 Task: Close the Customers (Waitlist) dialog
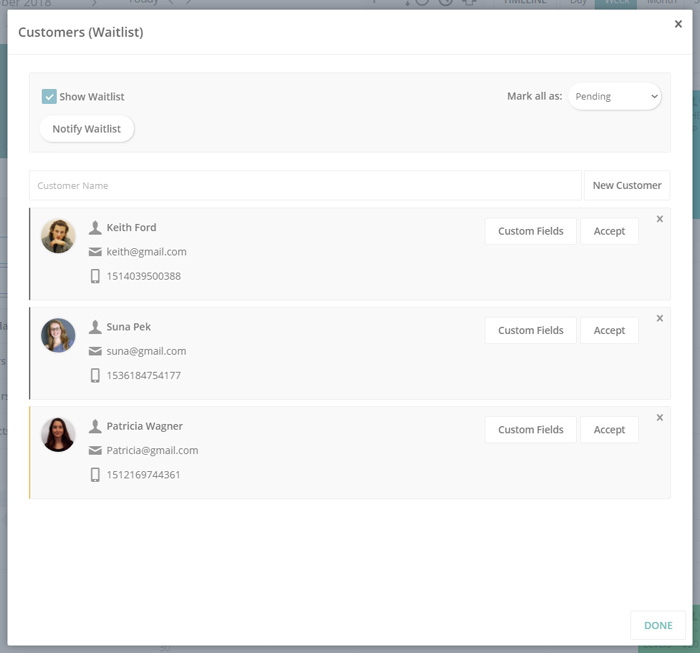[678, 24]
